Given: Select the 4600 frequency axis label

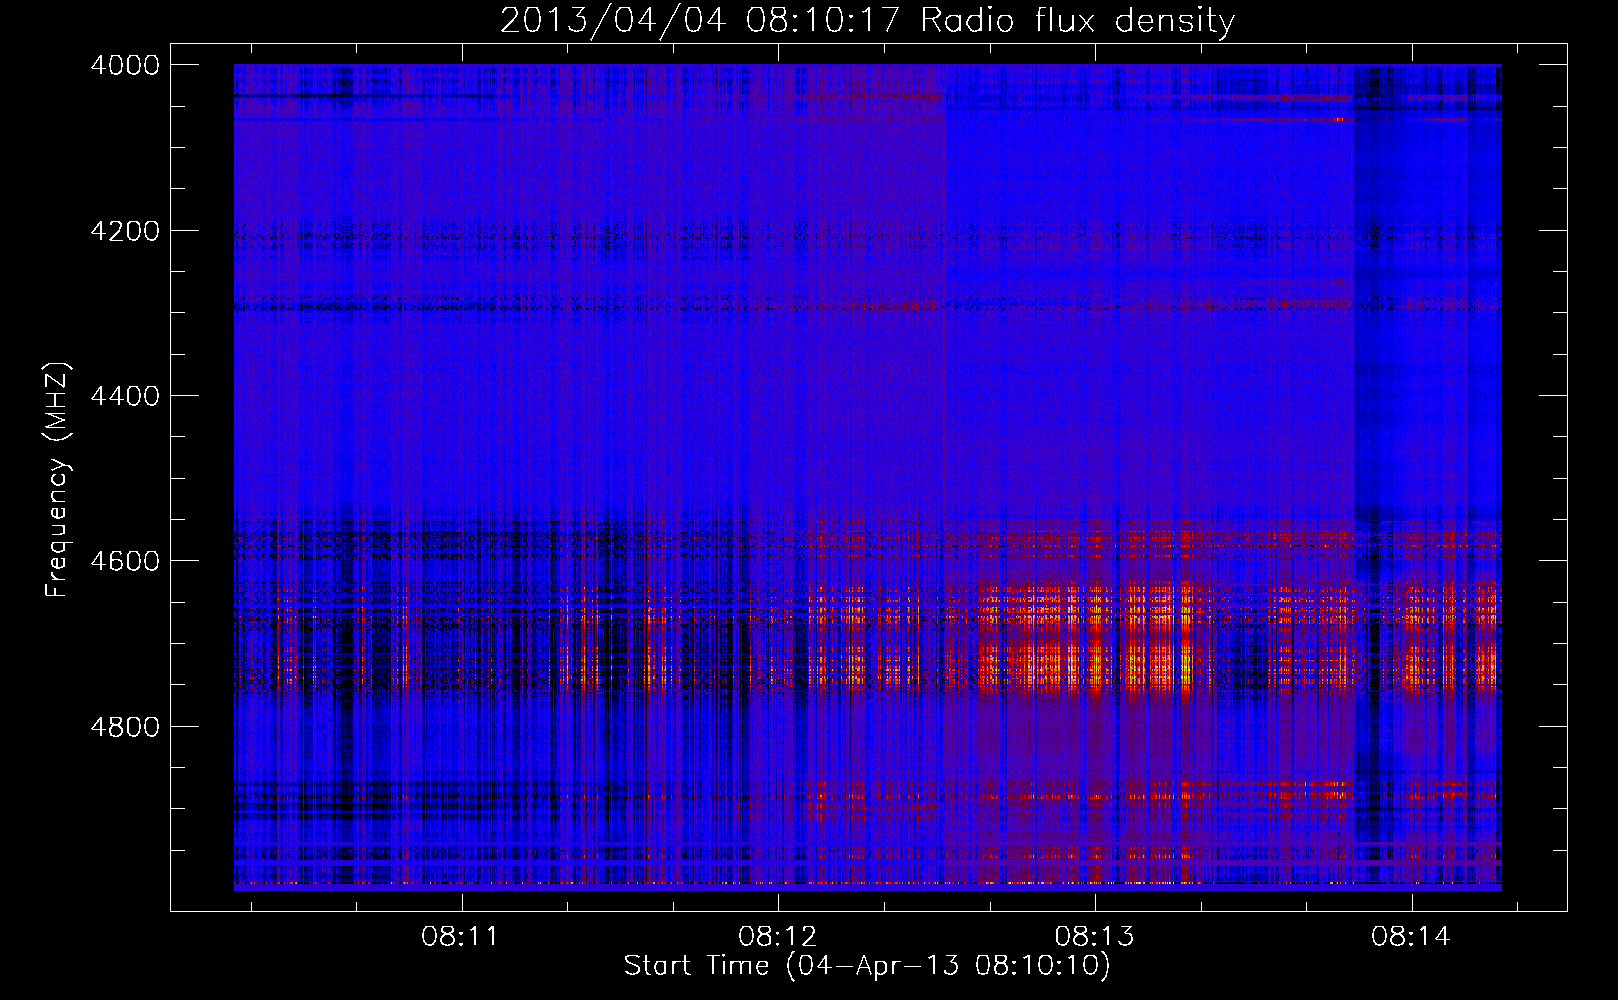Looking at the screenshot, I should [x=125, y=561].
